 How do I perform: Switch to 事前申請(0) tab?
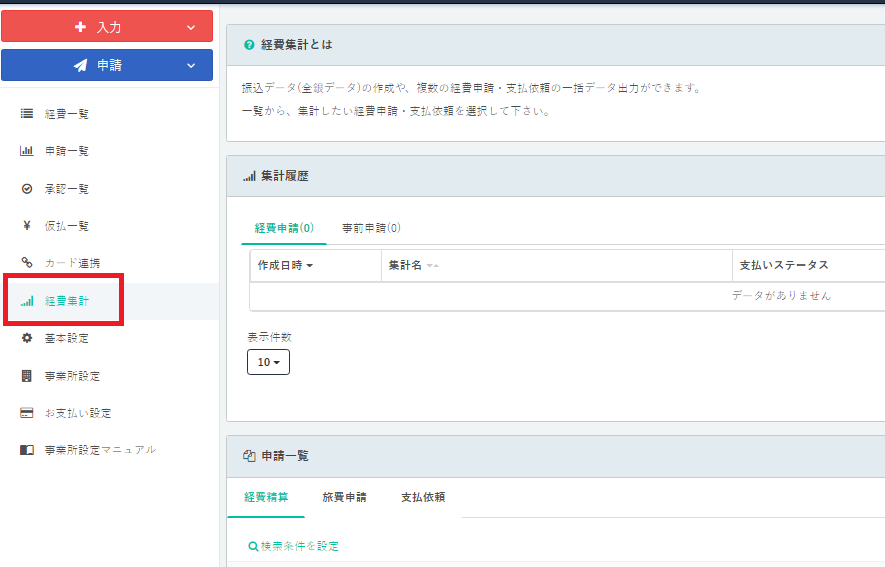point(371,228)
